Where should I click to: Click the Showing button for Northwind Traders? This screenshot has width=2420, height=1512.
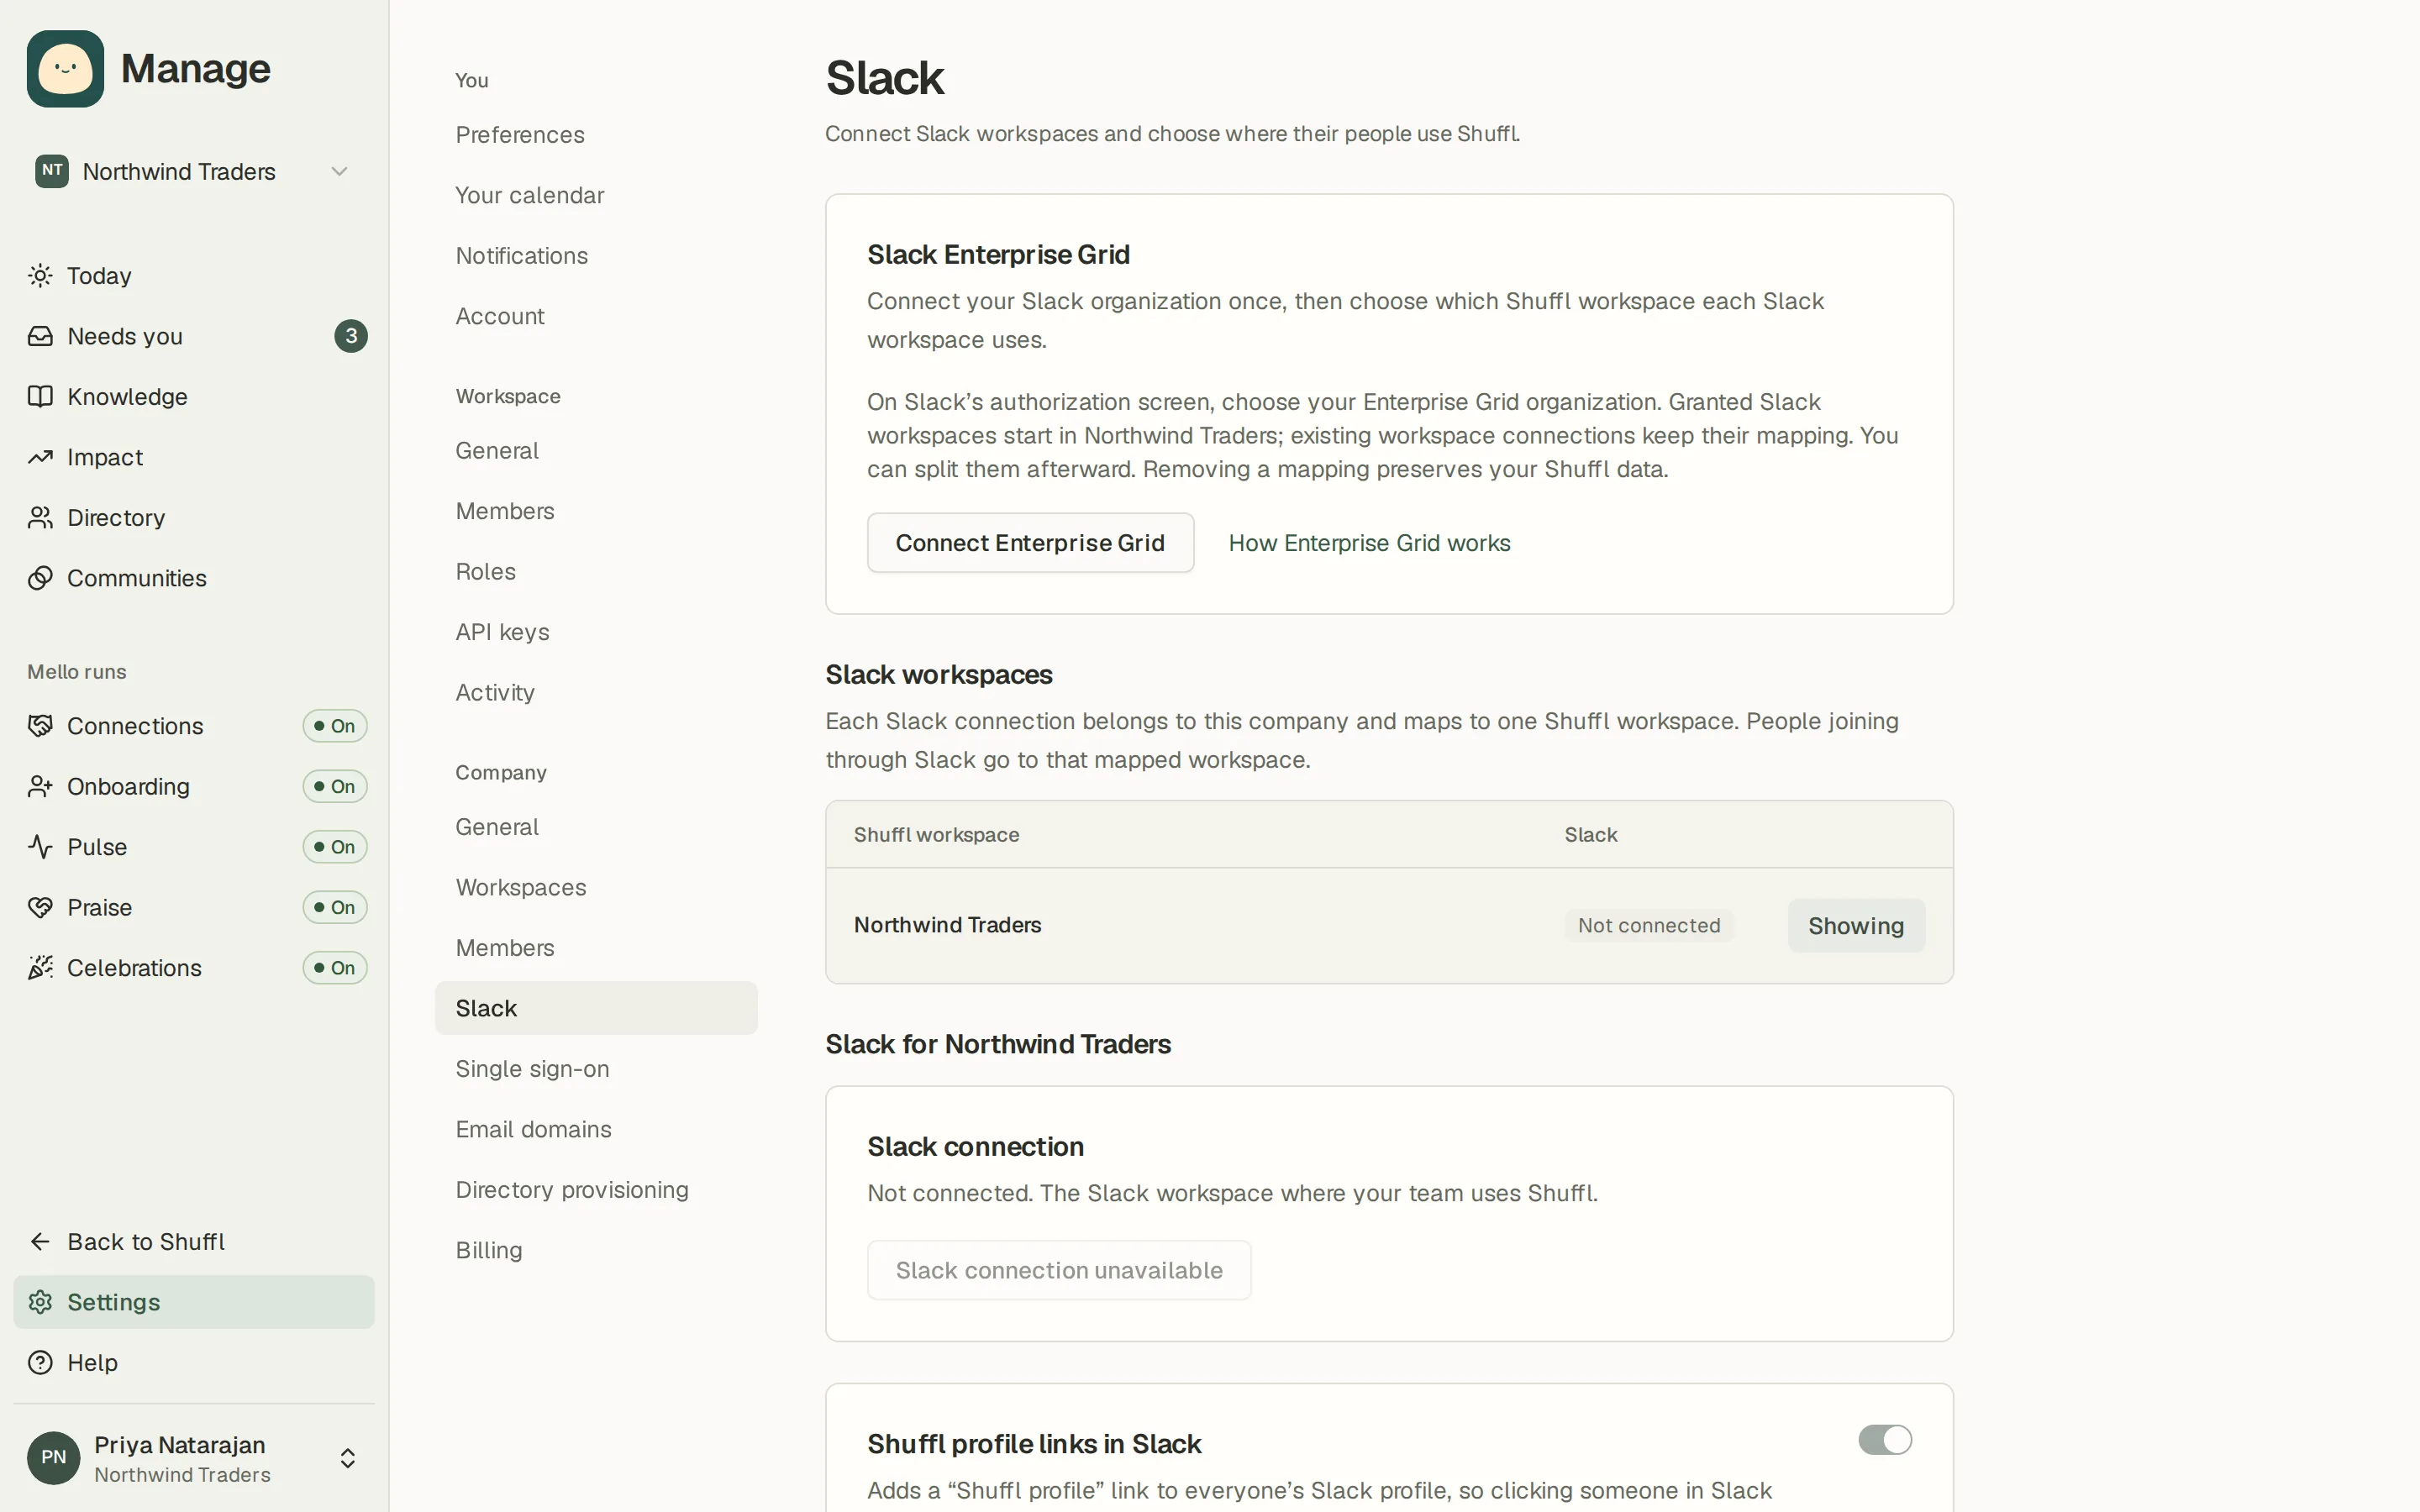[x=1856, y=926]
